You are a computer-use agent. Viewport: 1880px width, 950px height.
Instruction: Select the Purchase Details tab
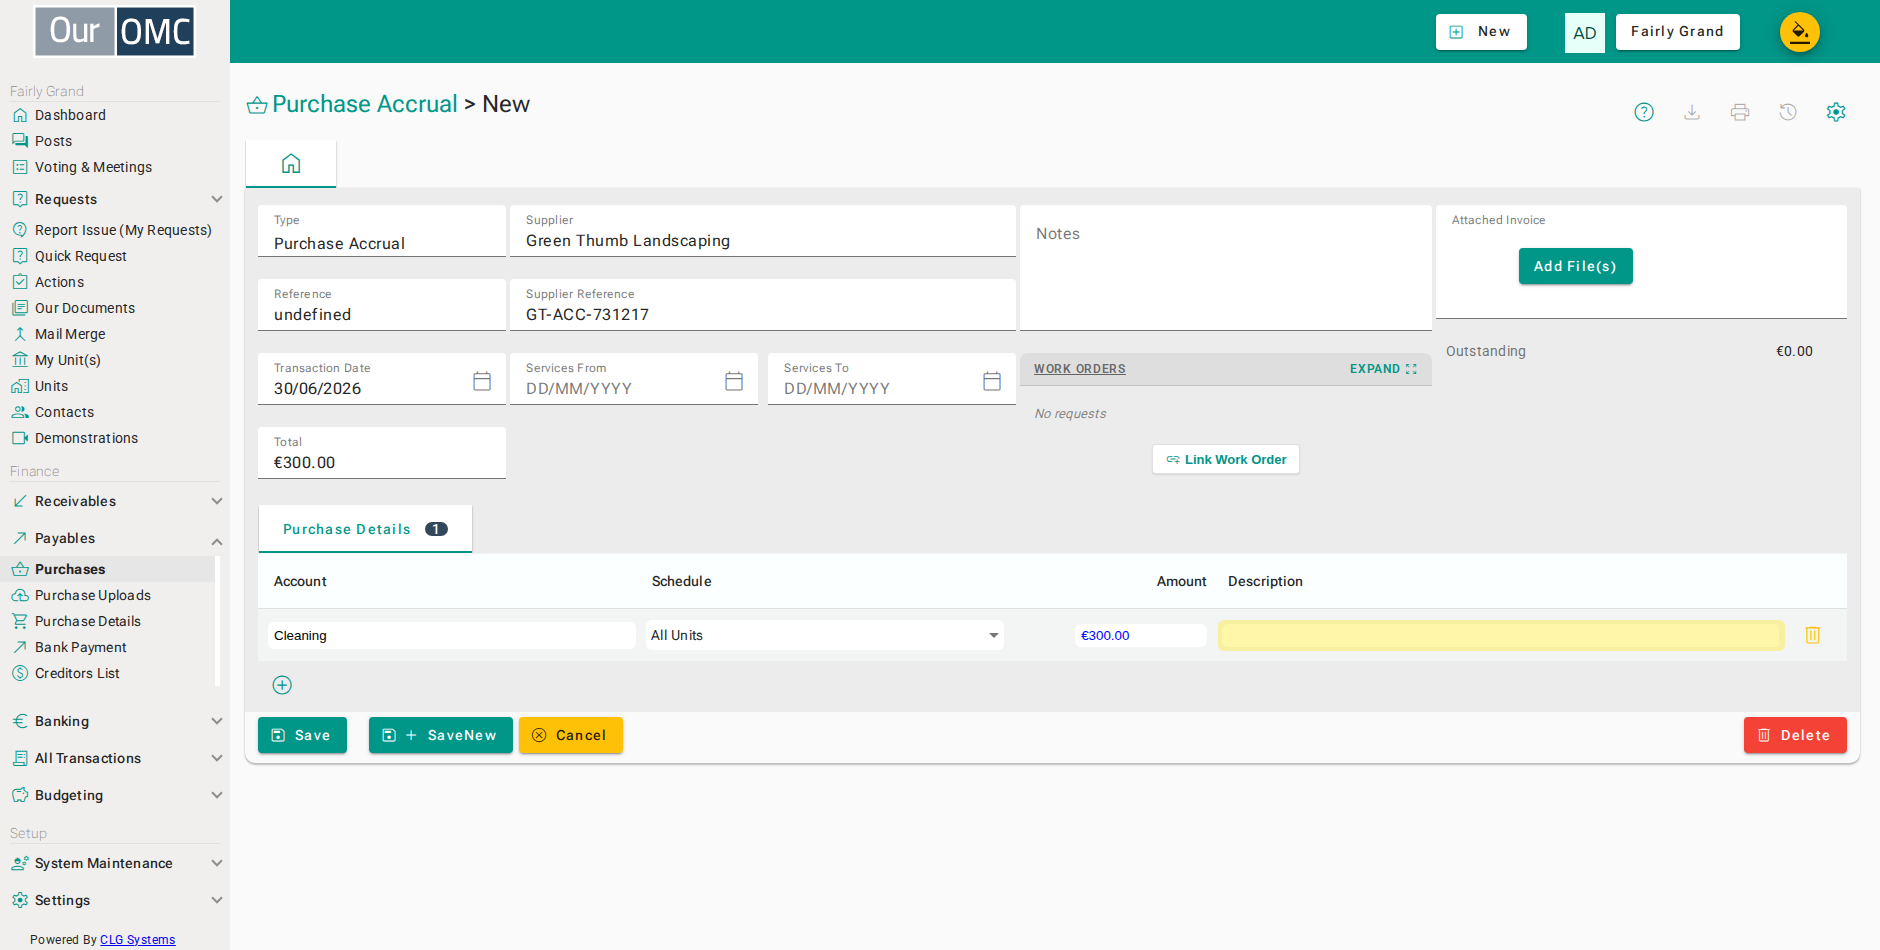click(365, 529)
